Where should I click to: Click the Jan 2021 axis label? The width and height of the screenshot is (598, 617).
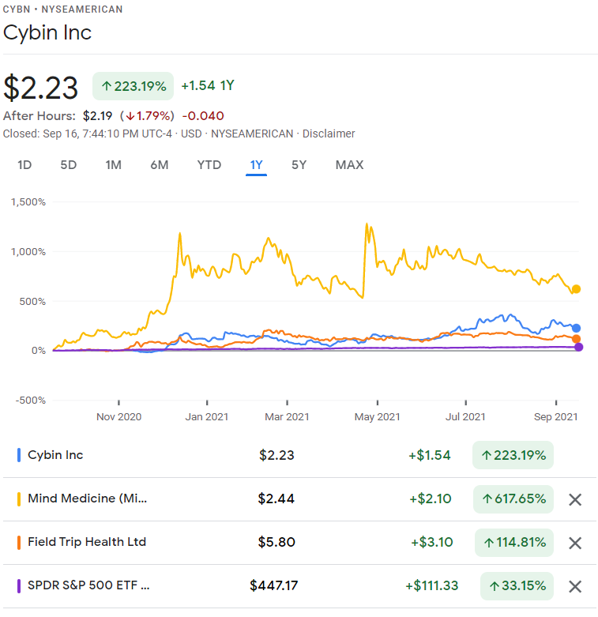coord(207,417)
